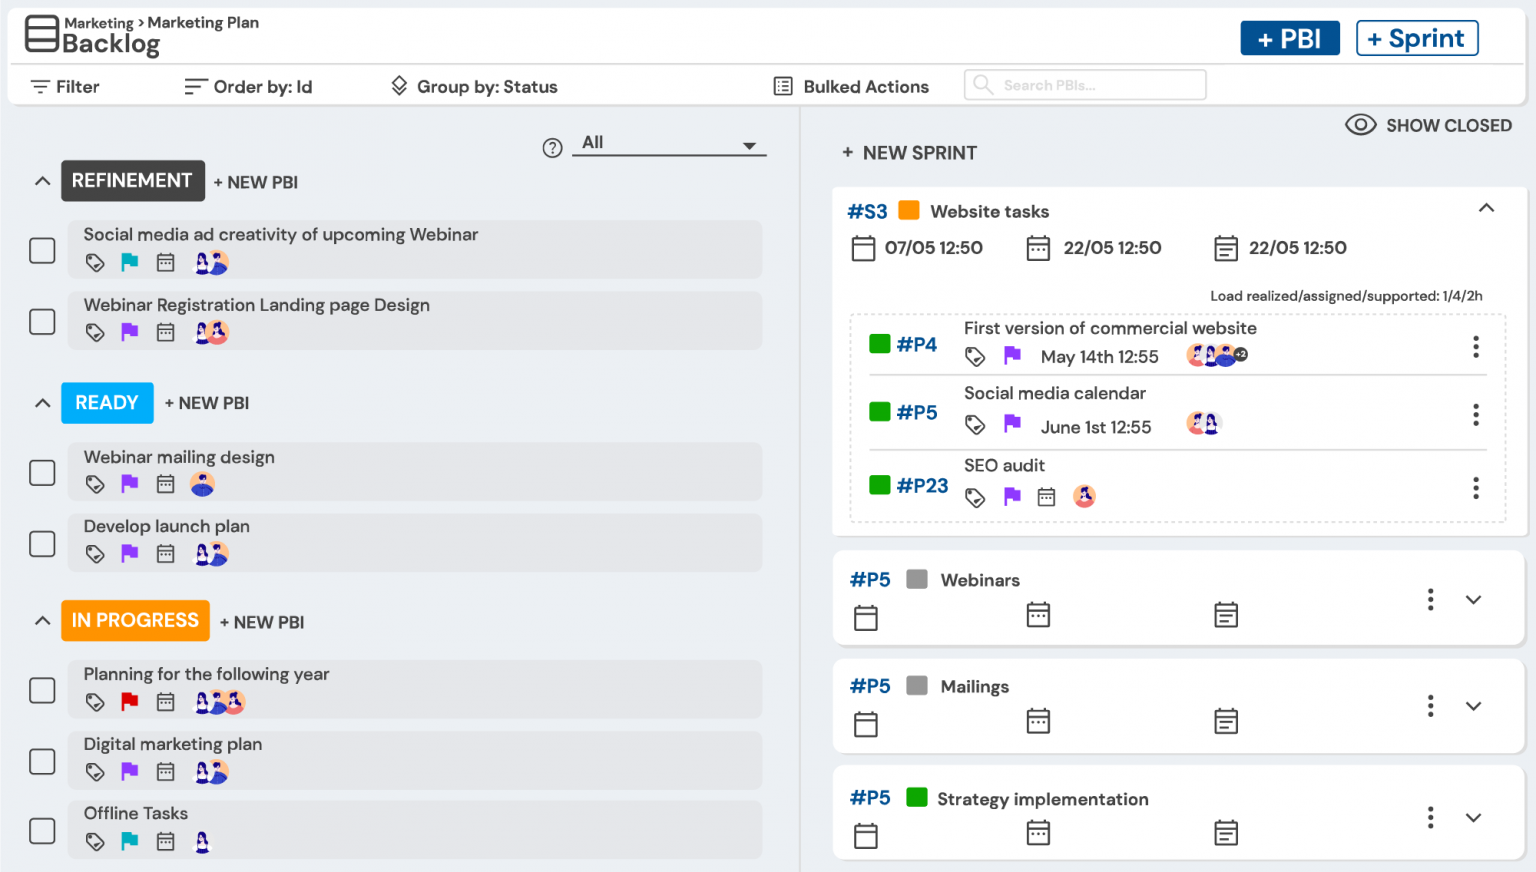This screenshot has height=872, width=1536.
Task: Toggle SHOW CLOSED visibility
Action: [x=1429, y=125]
